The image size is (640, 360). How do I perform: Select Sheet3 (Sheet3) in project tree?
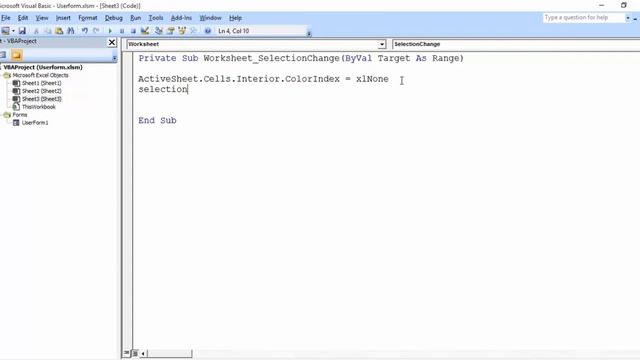click(41, 99)
